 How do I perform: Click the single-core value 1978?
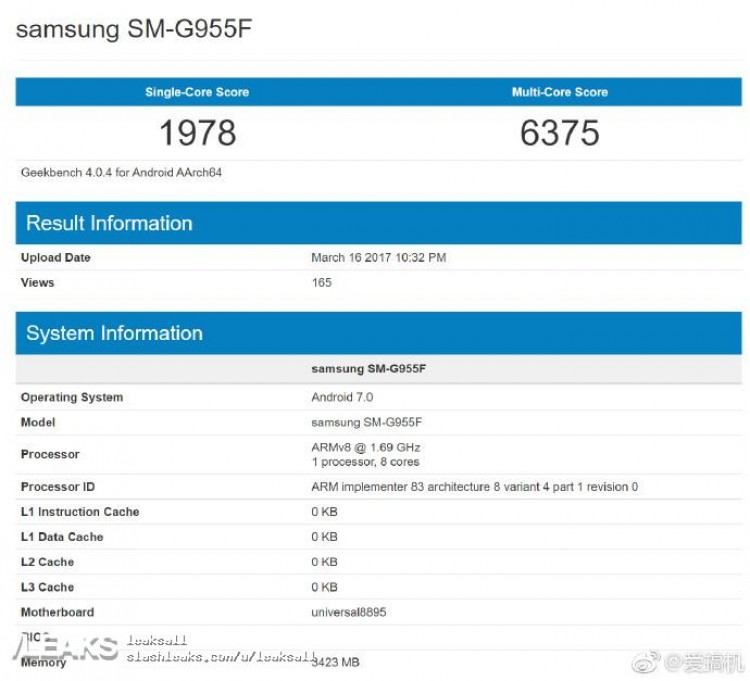(198, 132)
